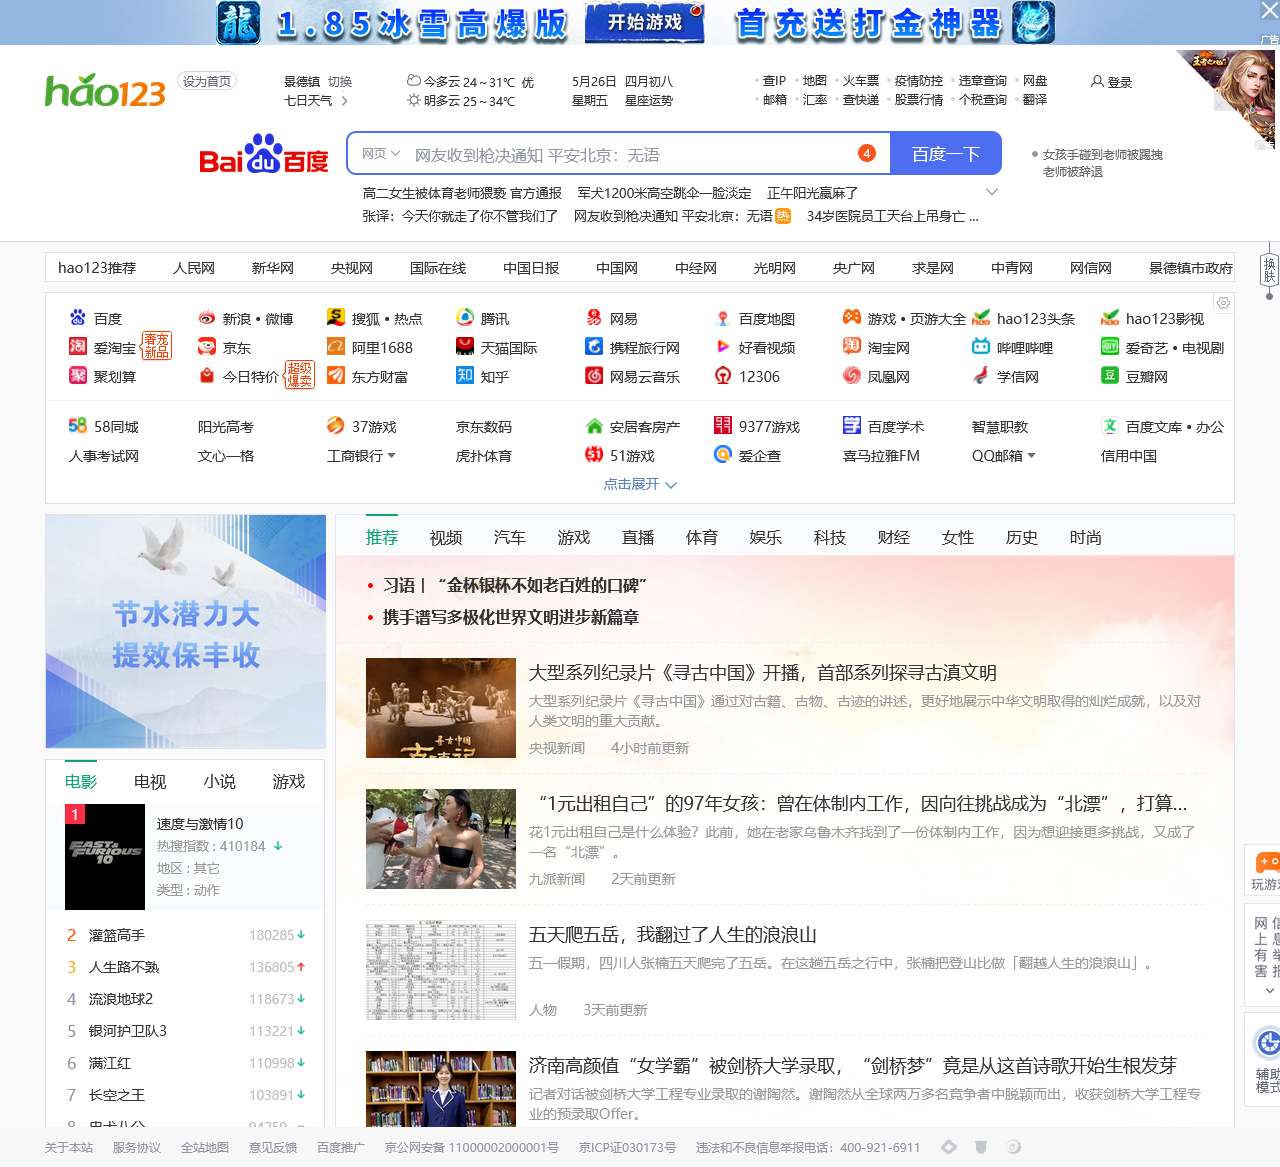1280x1167 pixels.
Task: Open the 网页 search type dropdown
Action: point(380,154)
